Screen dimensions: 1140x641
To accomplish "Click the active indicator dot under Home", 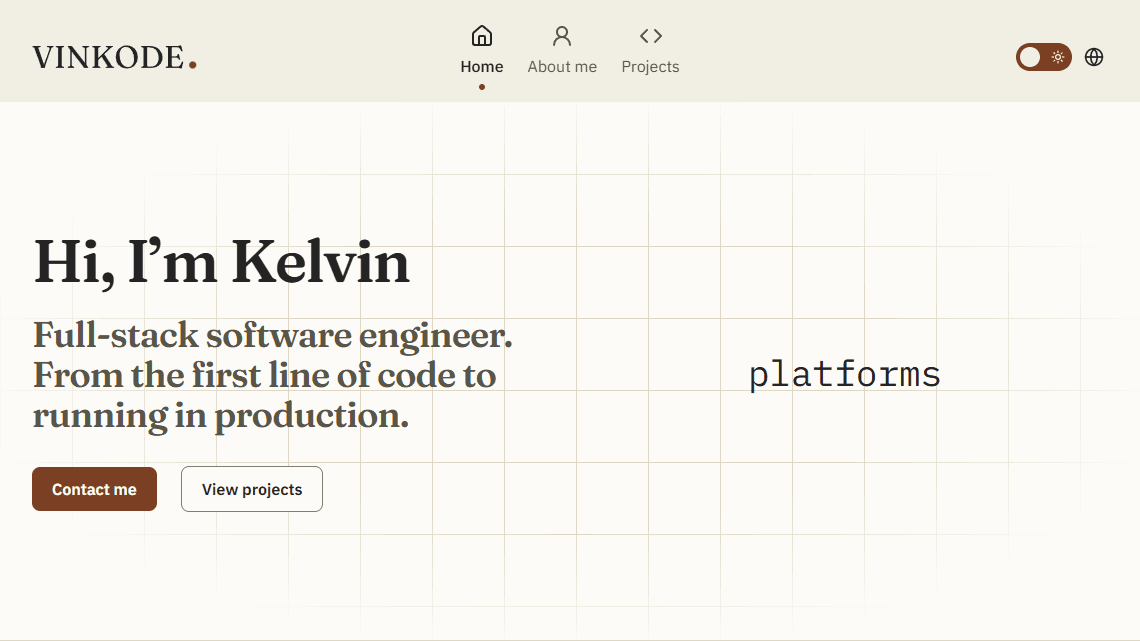I will click(481, 87).
